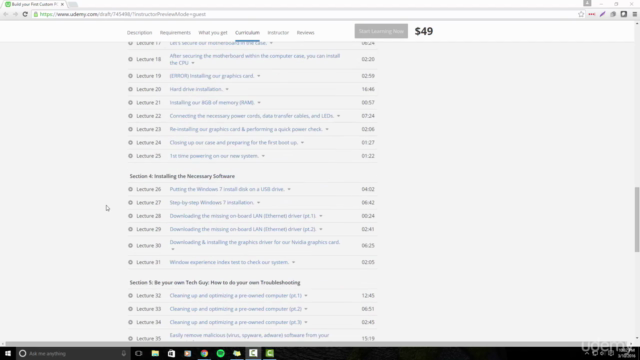Screen dimensions: 640x360
Task: Click the Task View taskbar icon
Action: pyautogui.click(x=139, y=353)
